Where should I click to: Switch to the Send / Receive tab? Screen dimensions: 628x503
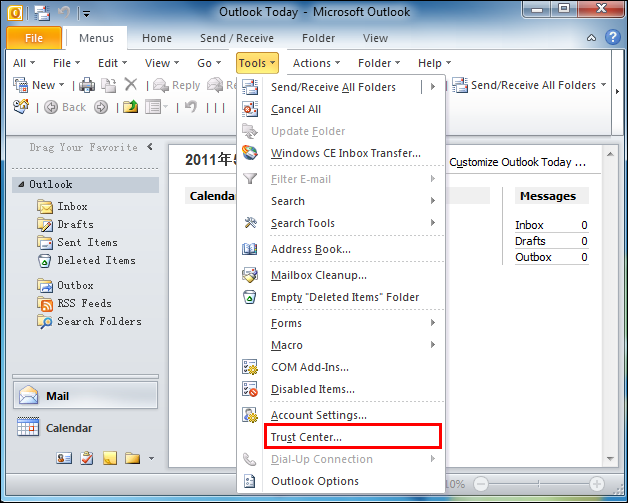(237, 38)
